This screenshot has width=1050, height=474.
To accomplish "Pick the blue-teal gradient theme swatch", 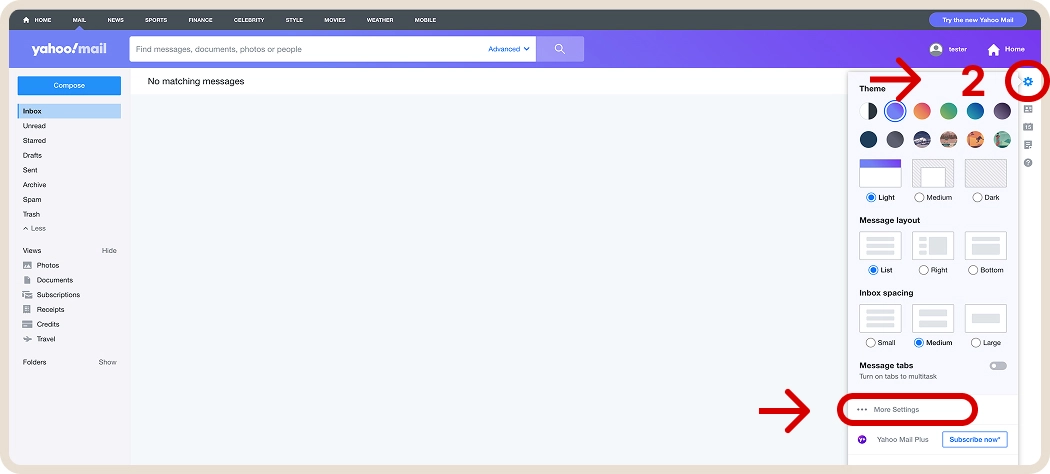I will pos(975,111).
